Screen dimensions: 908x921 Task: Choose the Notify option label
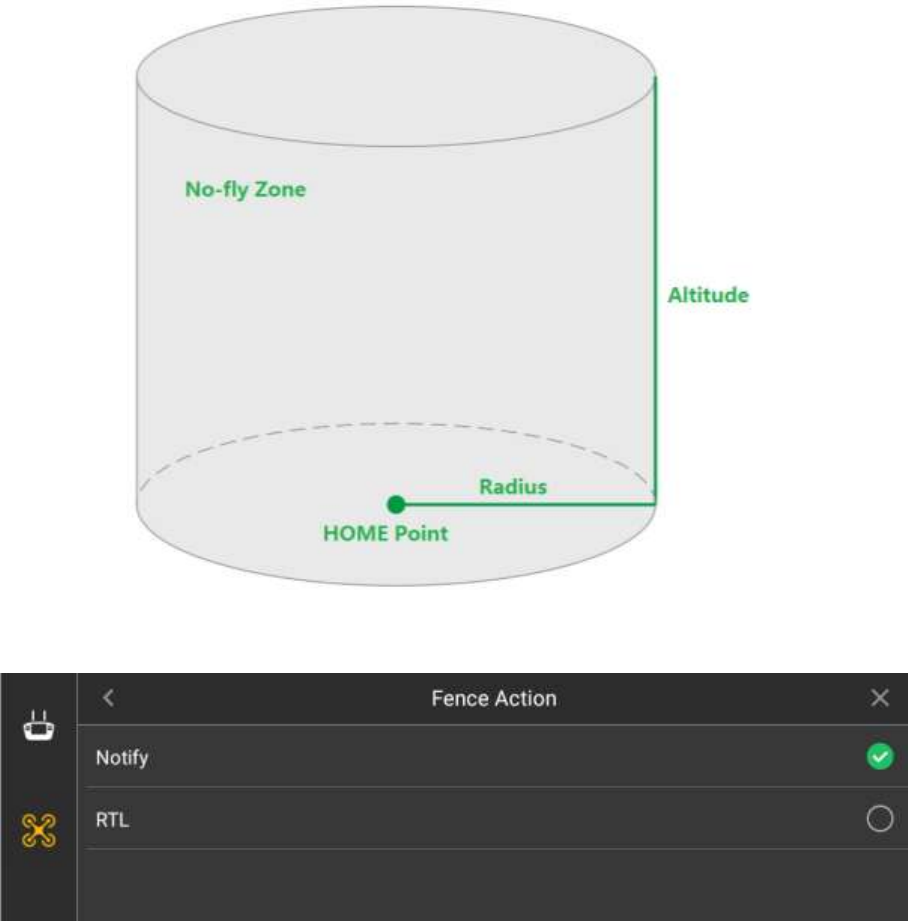(122, 758)
